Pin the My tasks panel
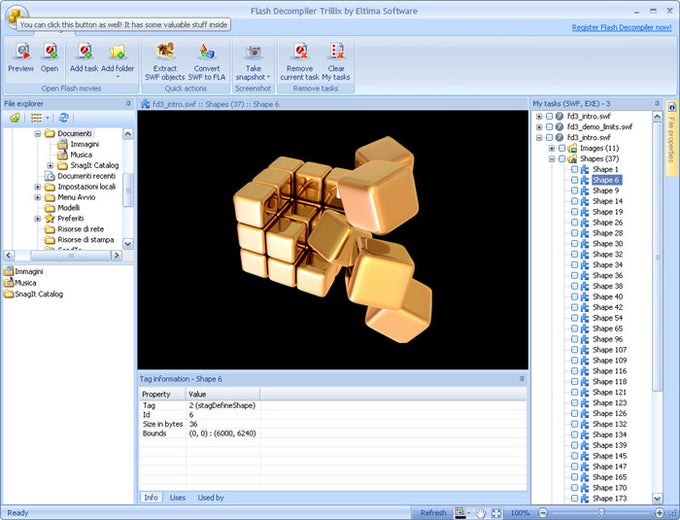Image resolution: width=680 pixels, height=520 pixels. point(657,103)
